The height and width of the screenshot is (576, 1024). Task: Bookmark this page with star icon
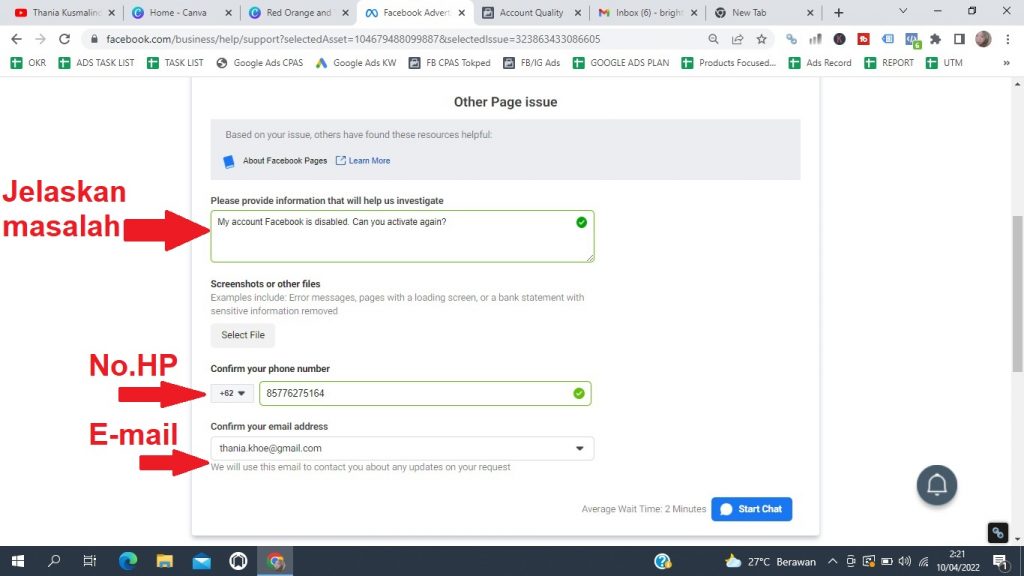tap(761, 39)
